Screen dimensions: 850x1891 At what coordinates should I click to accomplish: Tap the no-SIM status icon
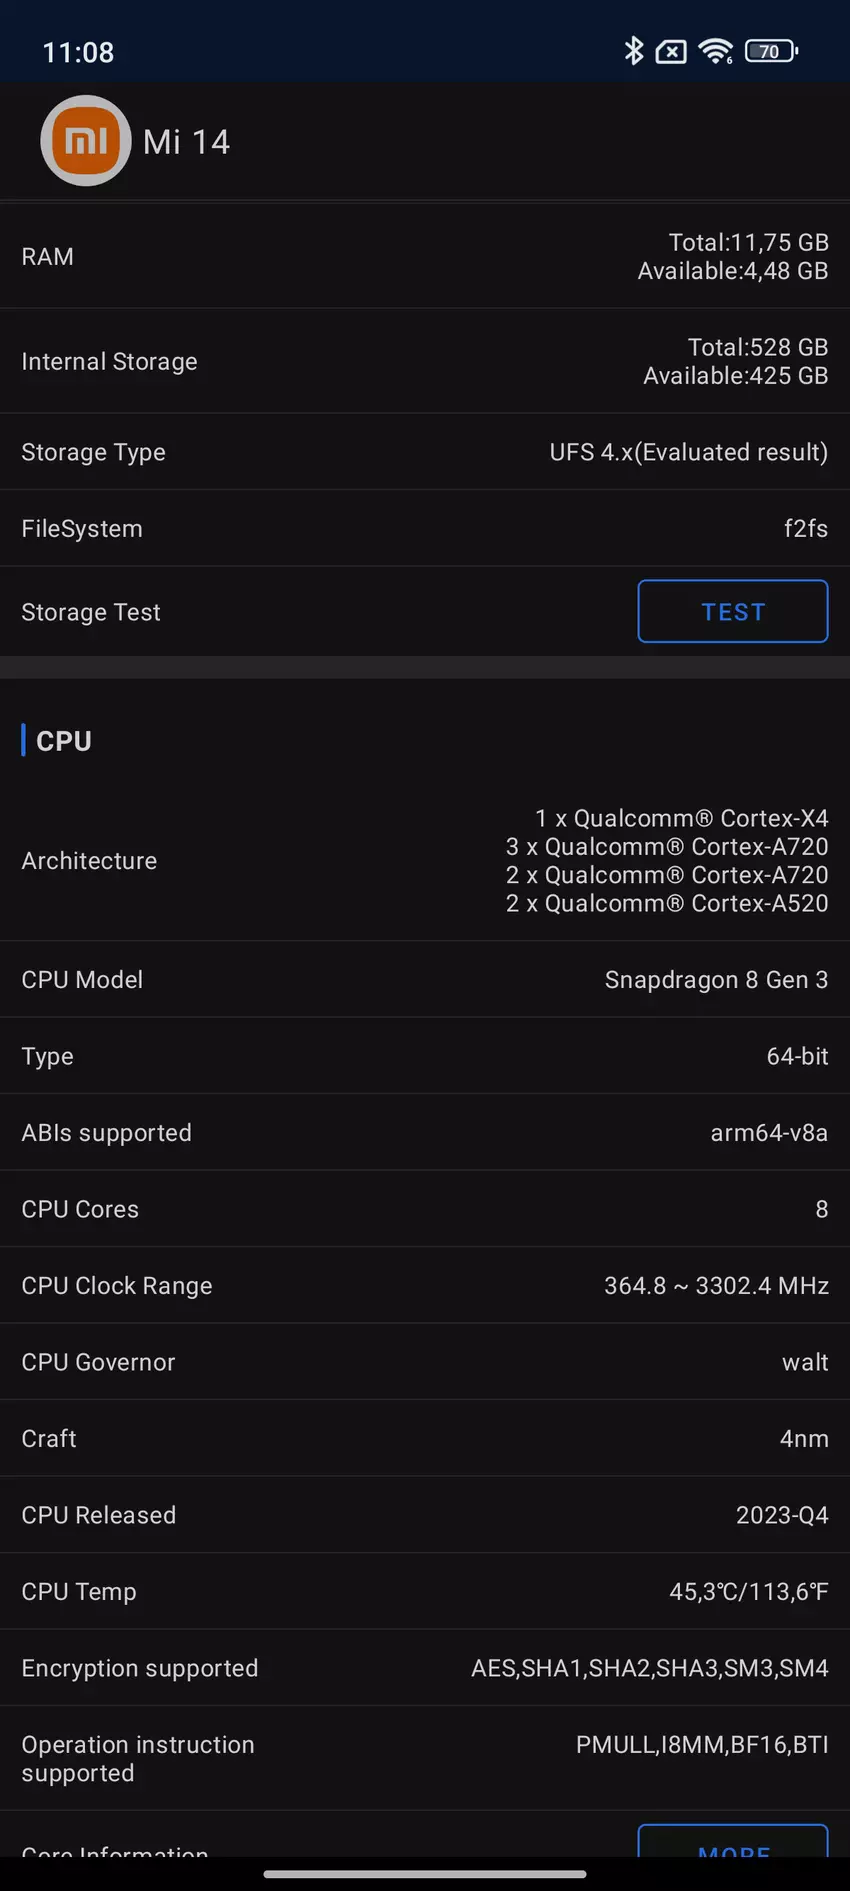[x=671, y=52]
